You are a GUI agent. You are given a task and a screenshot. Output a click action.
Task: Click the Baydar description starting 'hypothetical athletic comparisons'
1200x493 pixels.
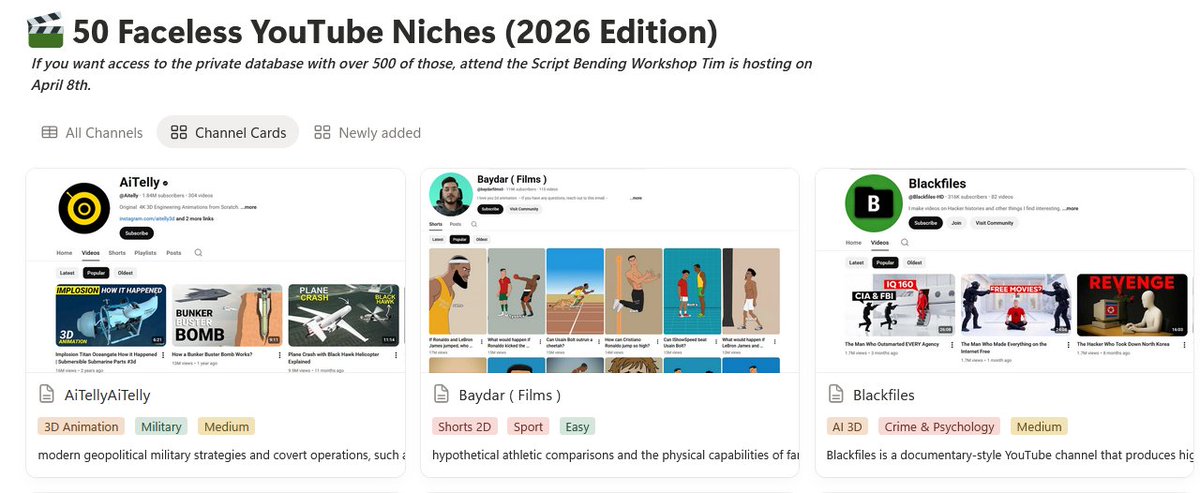click(x=615, y=455)
